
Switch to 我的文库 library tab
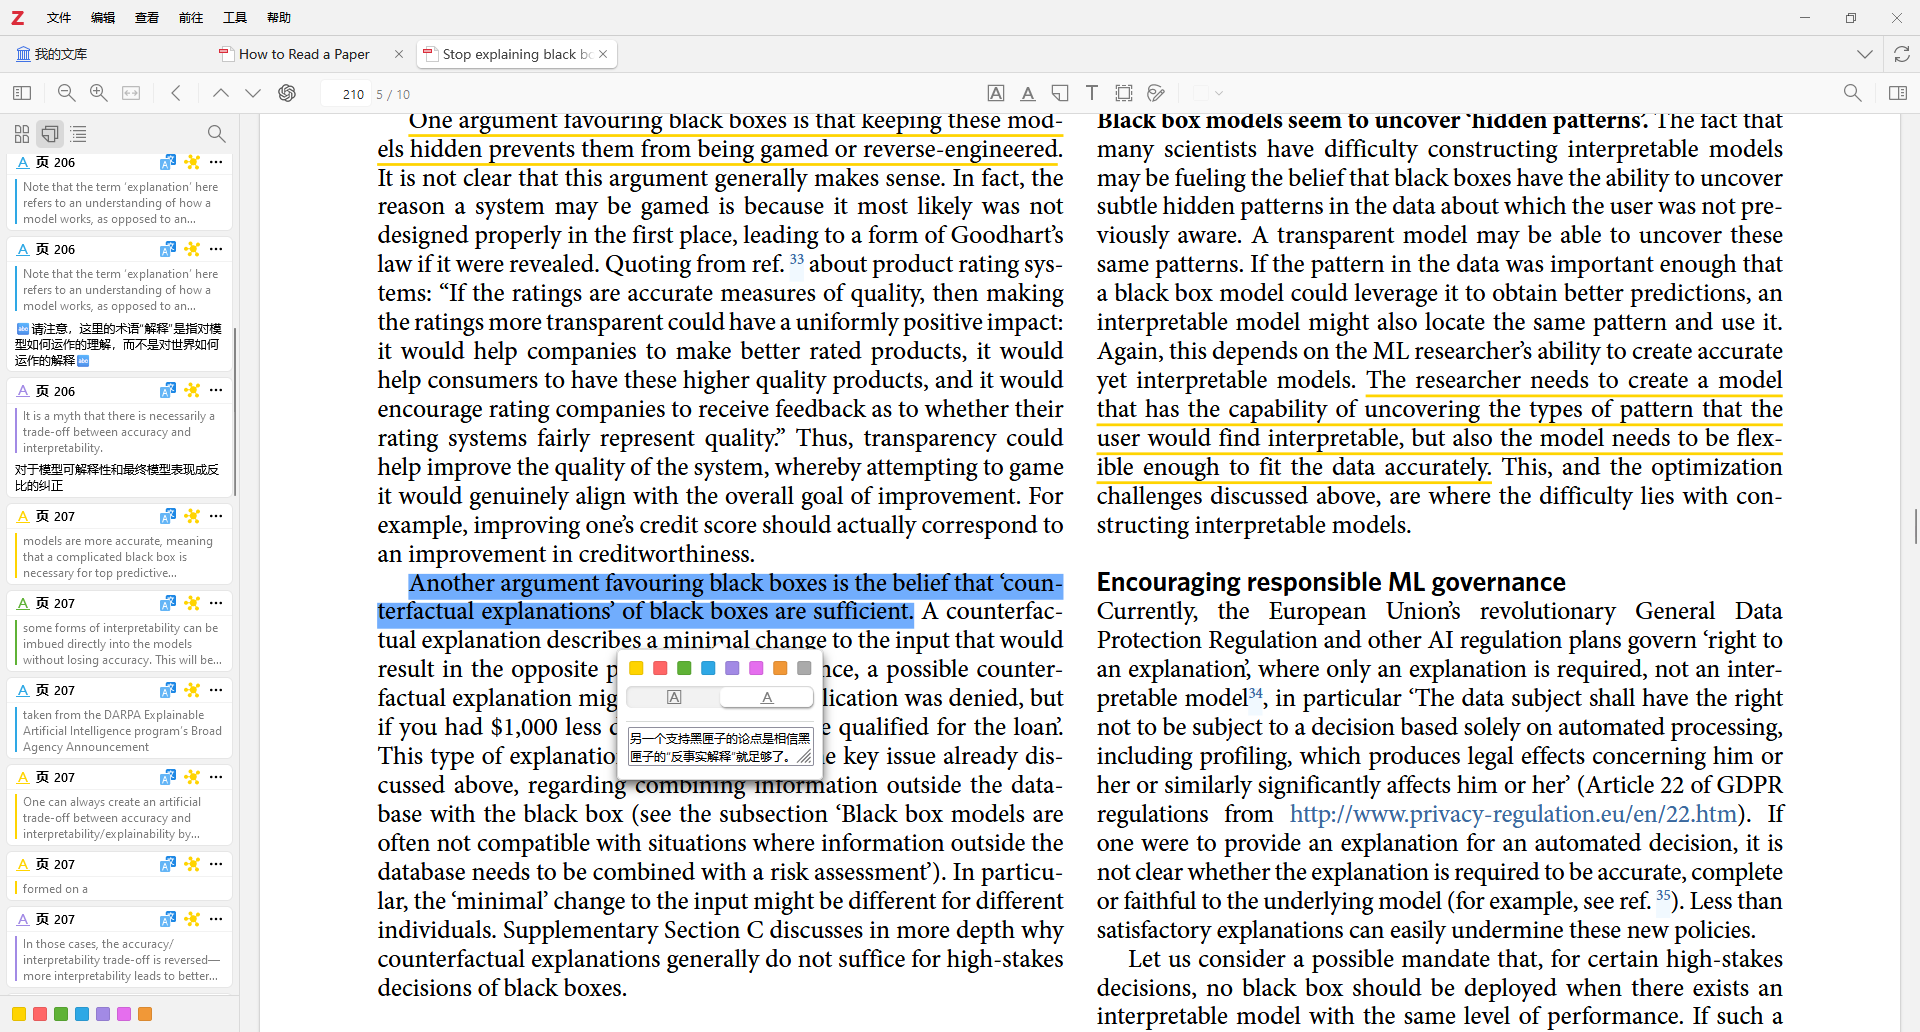pos(52,54)
